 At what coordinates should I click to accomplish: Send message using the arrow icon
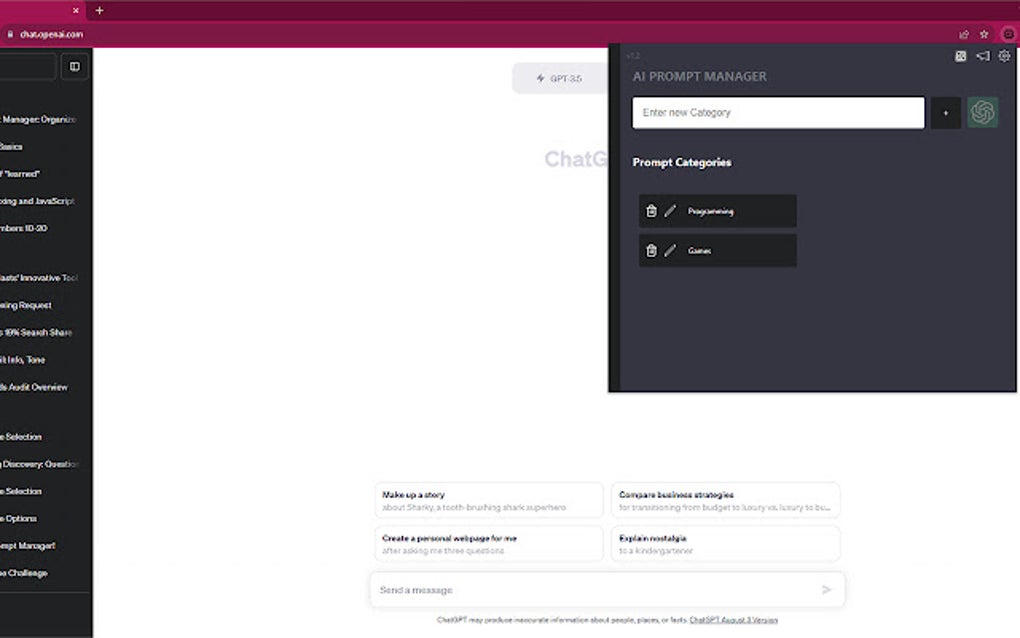(827, 590)
